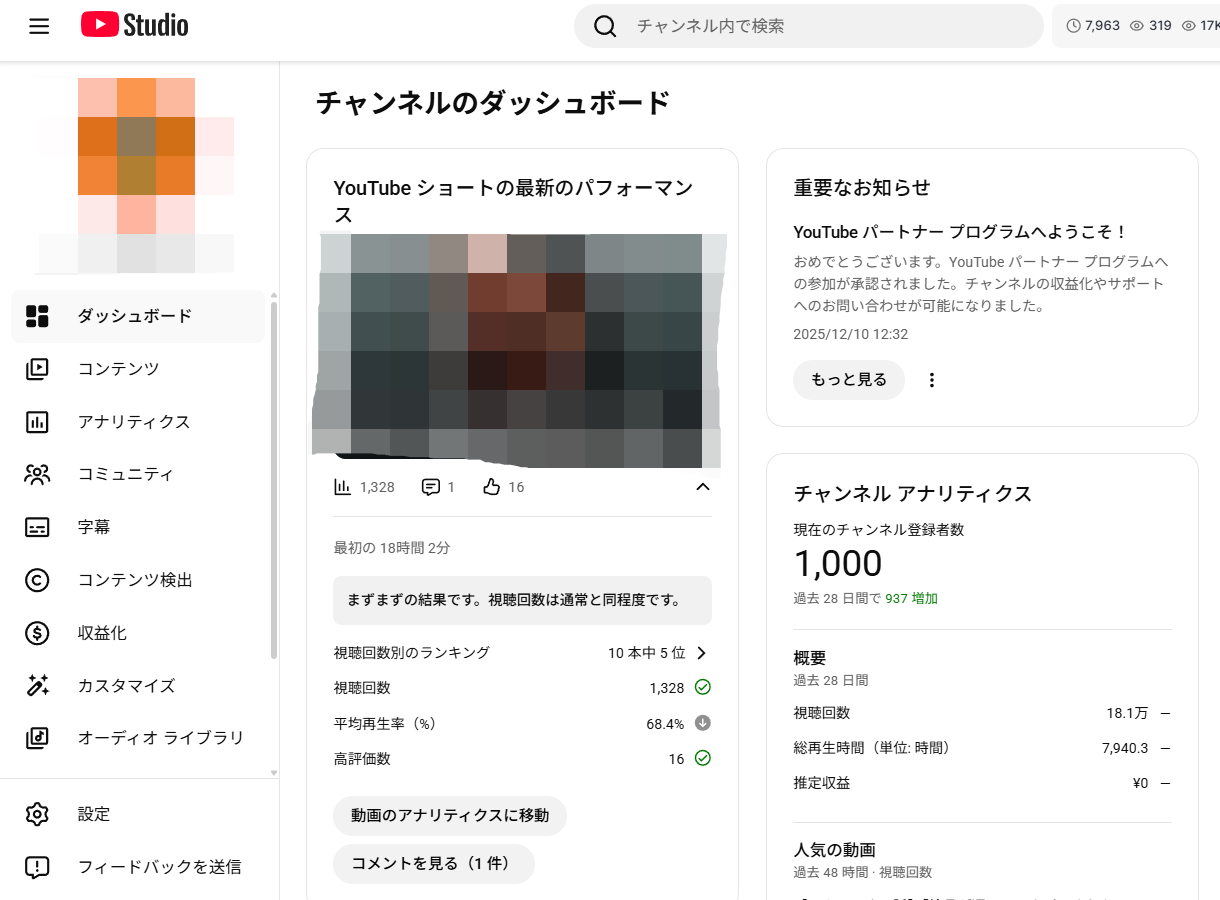Open the 字幕 (Subtitles) sidebar icon
Viewport: 1220px width, 900px height.
click(x=37, y=526)
